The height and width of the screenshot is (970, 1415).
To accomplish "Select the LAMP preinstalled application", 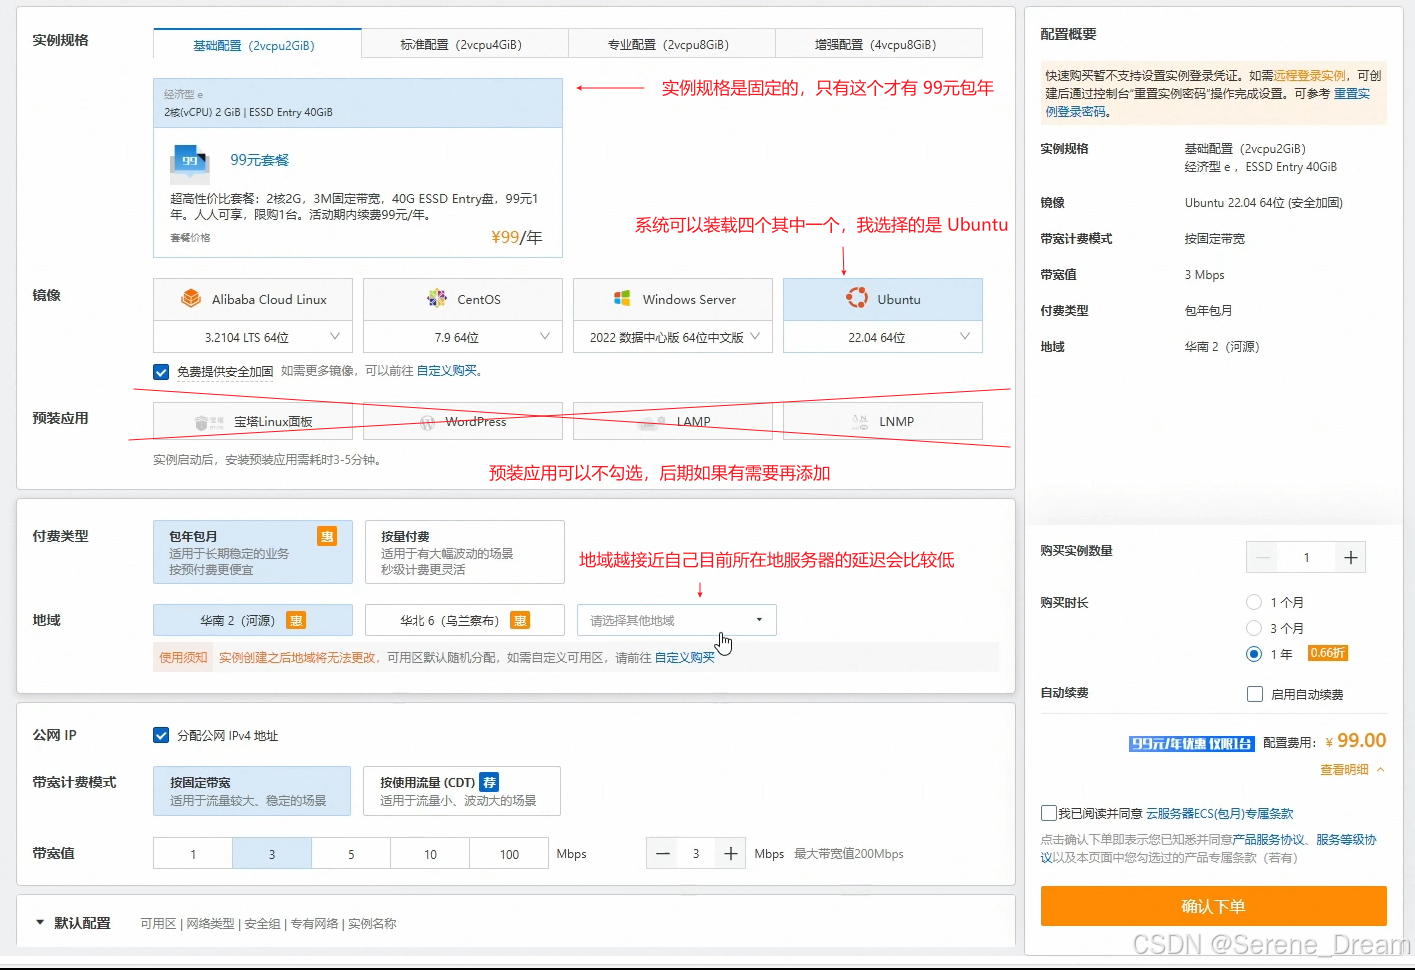I will [673, 421].
